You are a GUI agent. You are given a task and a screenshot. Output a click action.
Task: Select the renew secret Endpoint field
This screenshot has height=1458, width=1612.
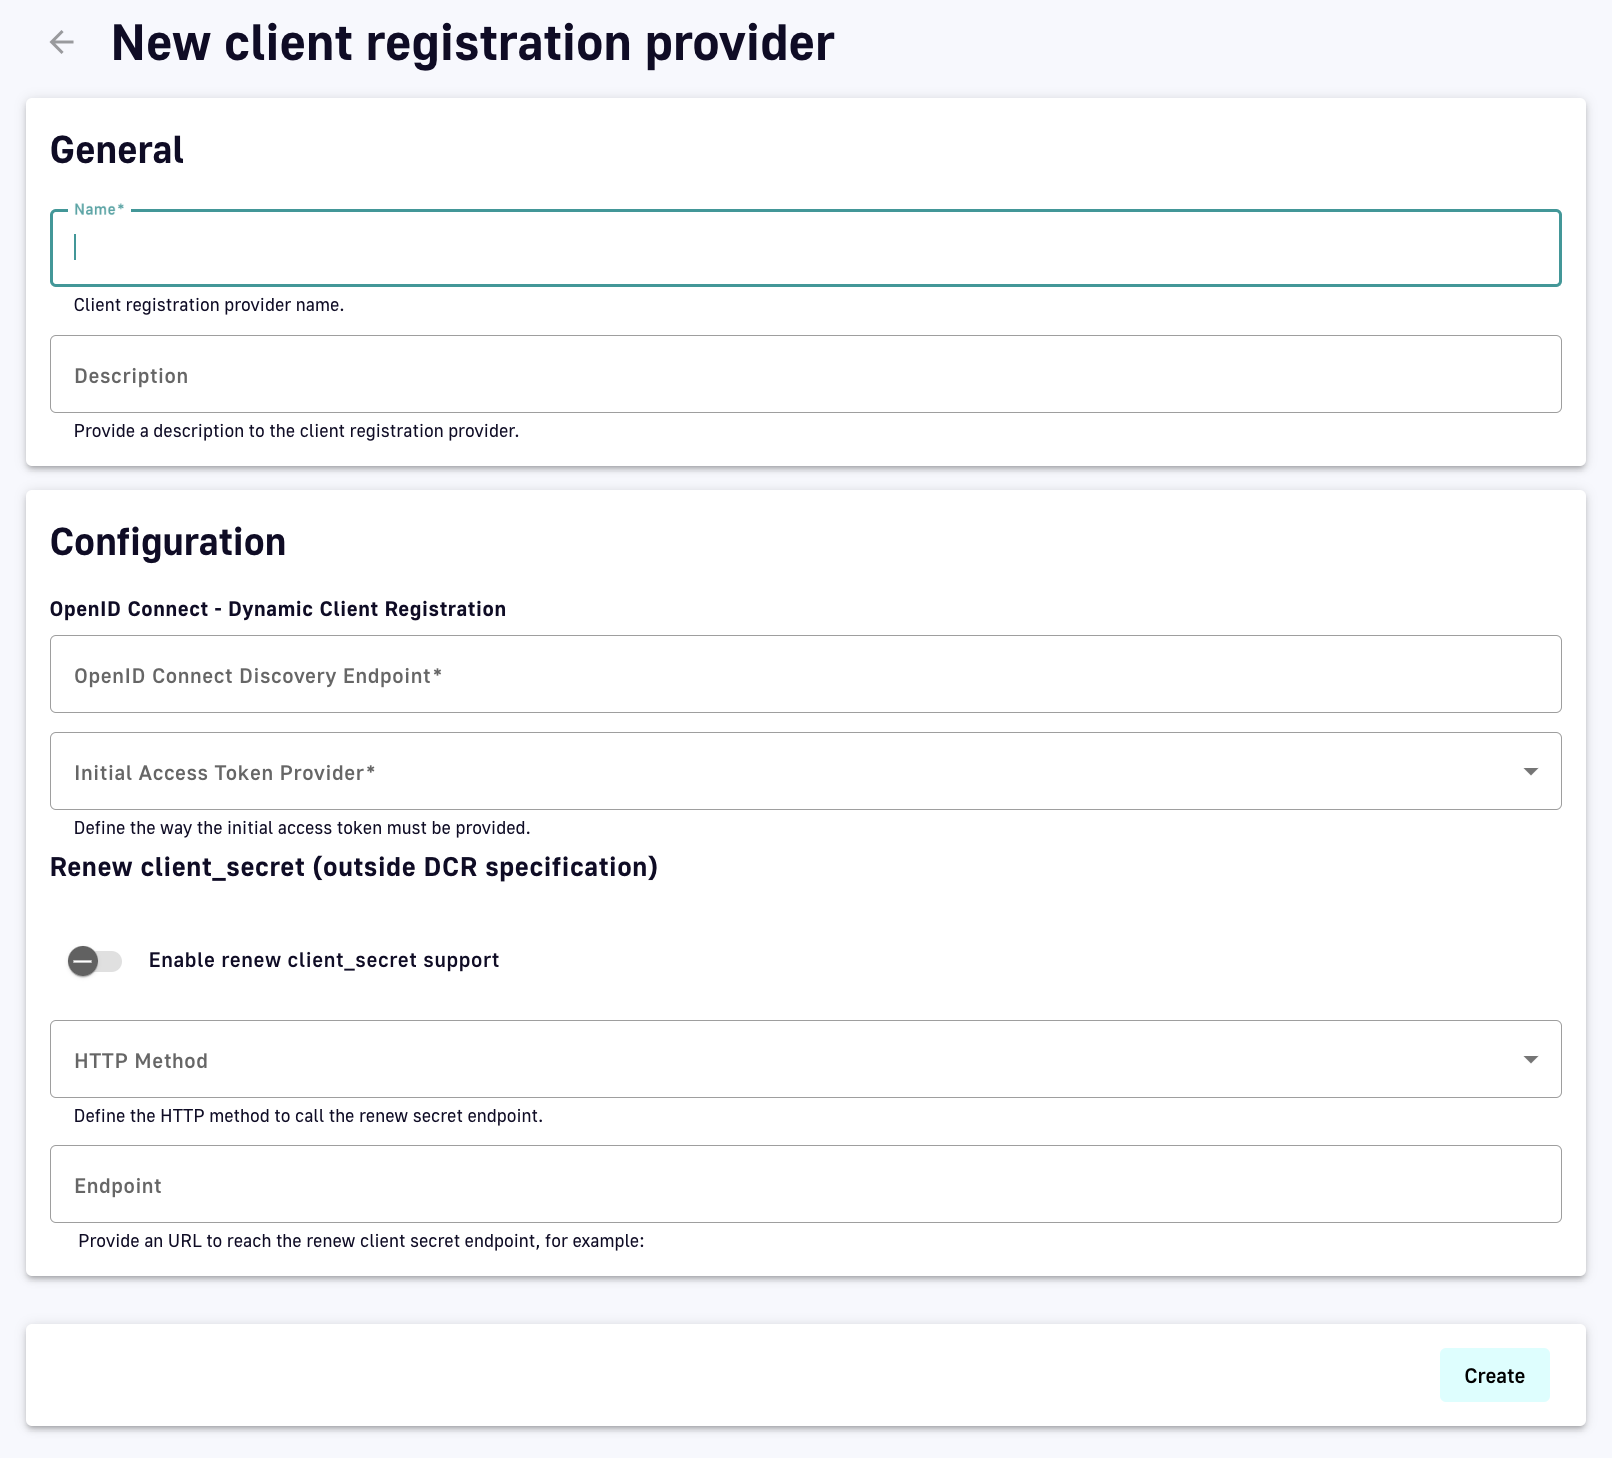pyautogui.click(x=805, y=1184)
